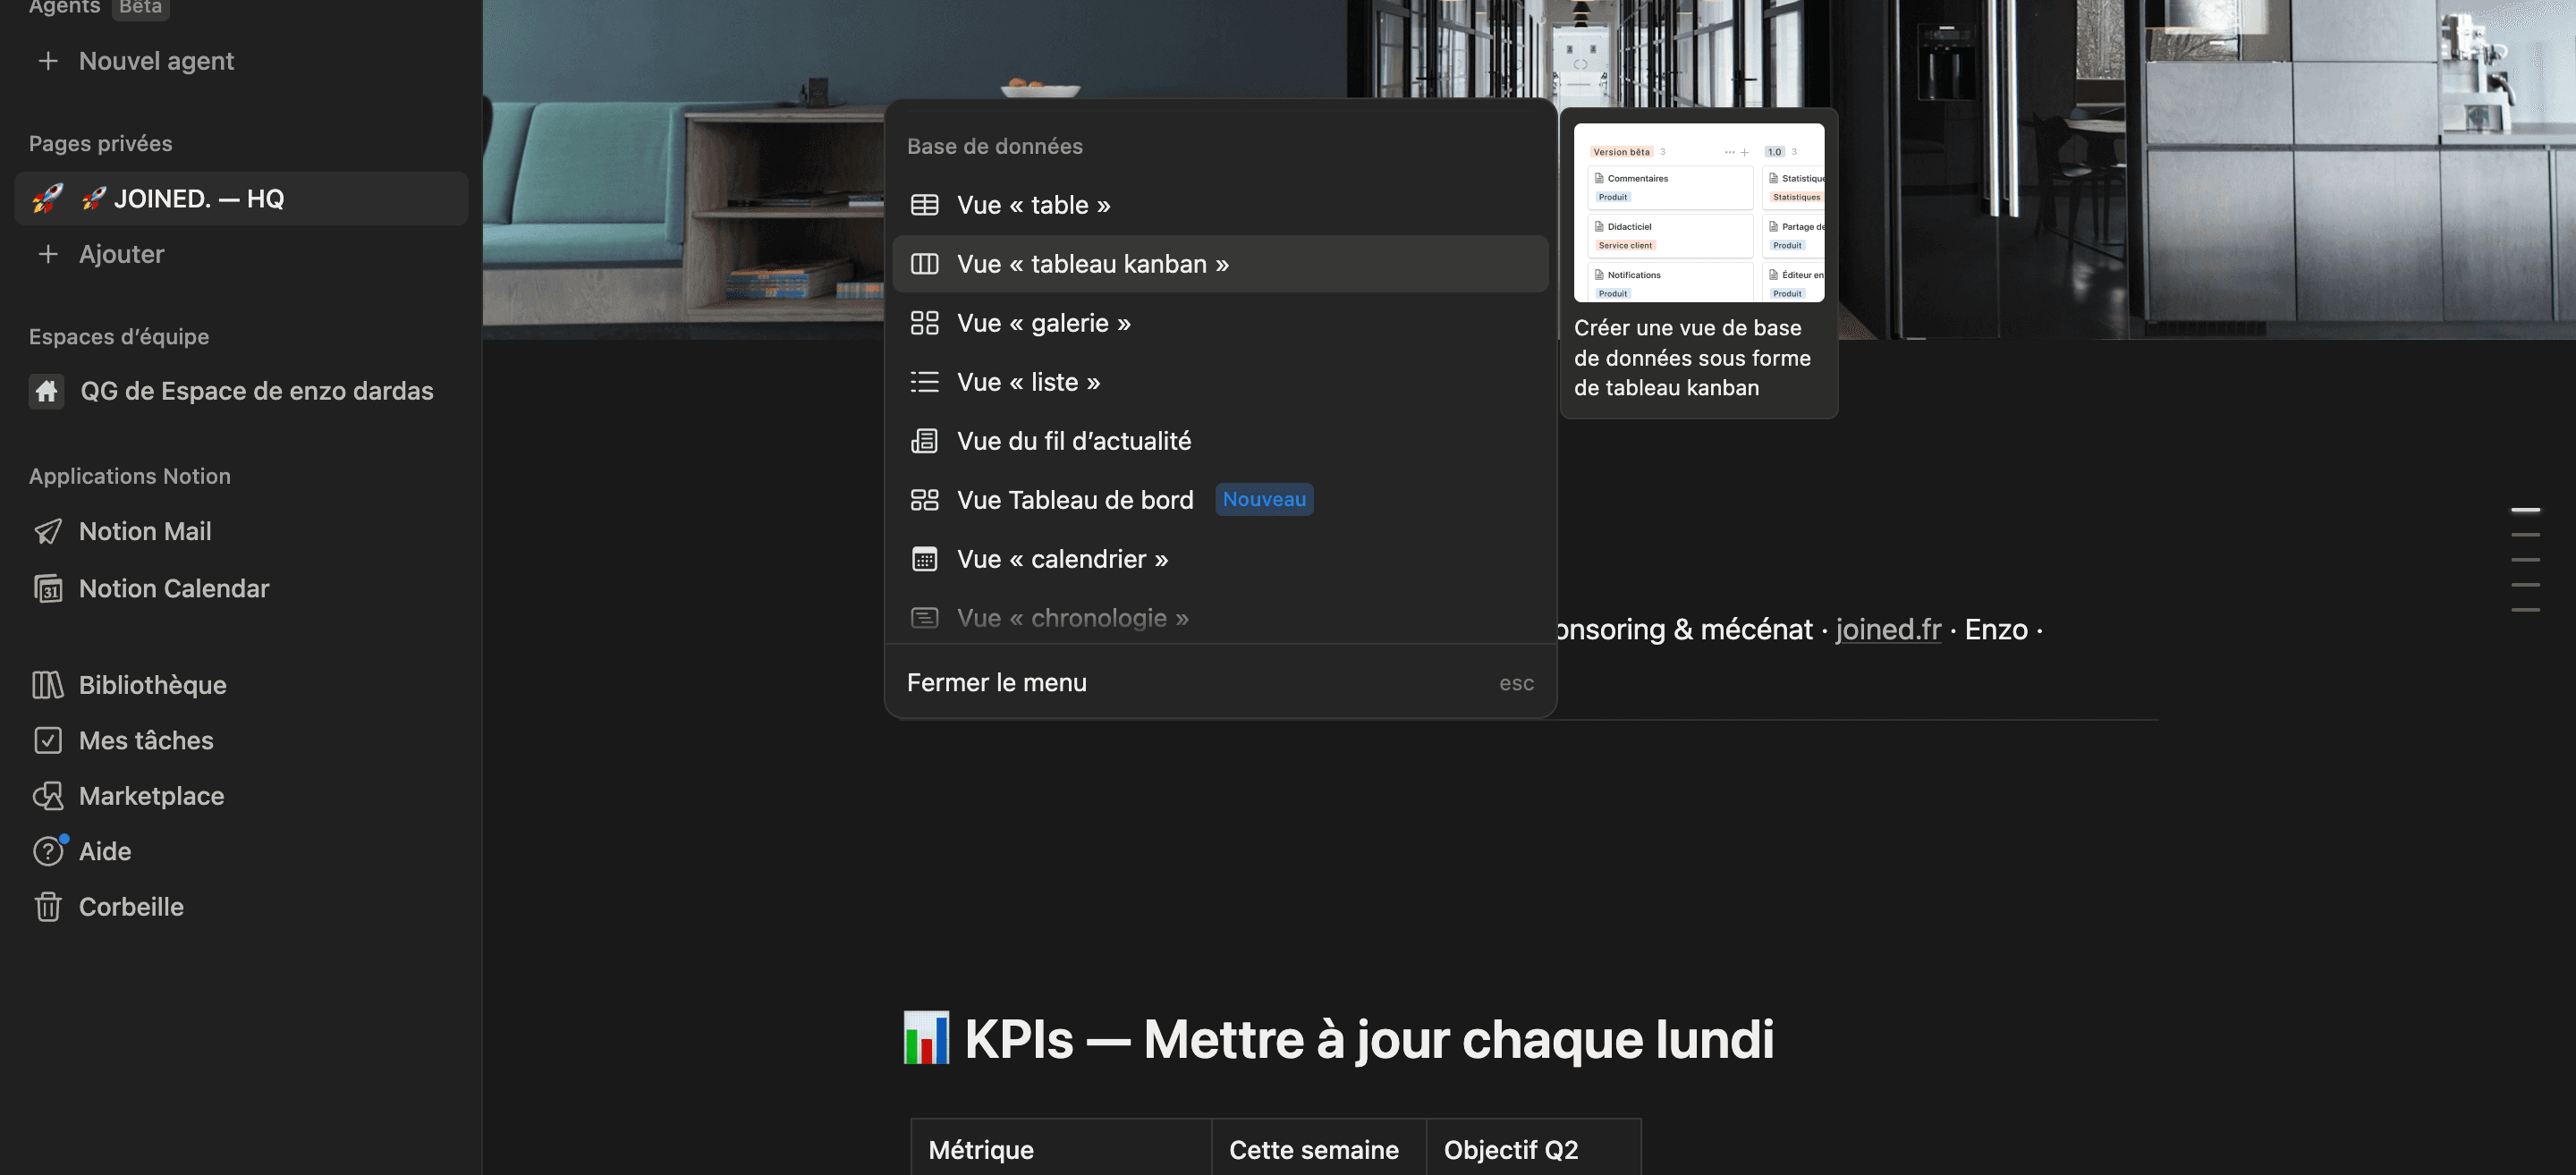The width and height of the screenshot is (2576, 1175).
Task: Open the joined.fr link
Action: pyautogui.click(x=1887, y=630)
